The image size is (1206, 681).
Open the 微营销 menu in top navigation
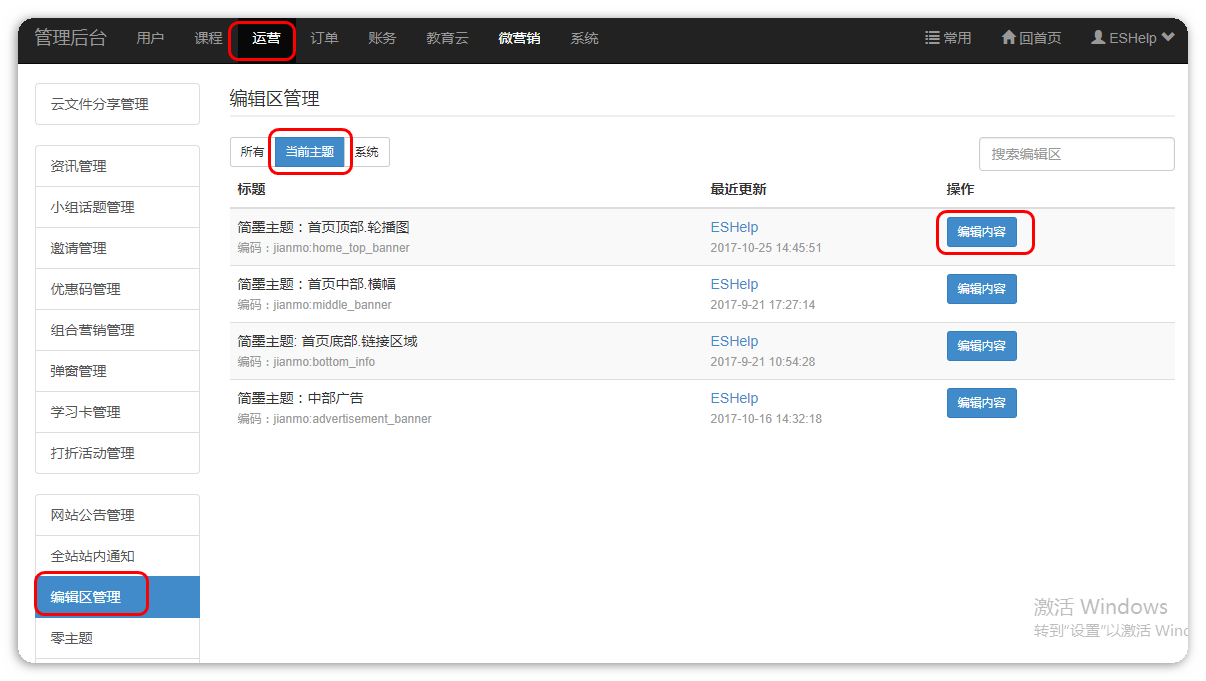519,38
